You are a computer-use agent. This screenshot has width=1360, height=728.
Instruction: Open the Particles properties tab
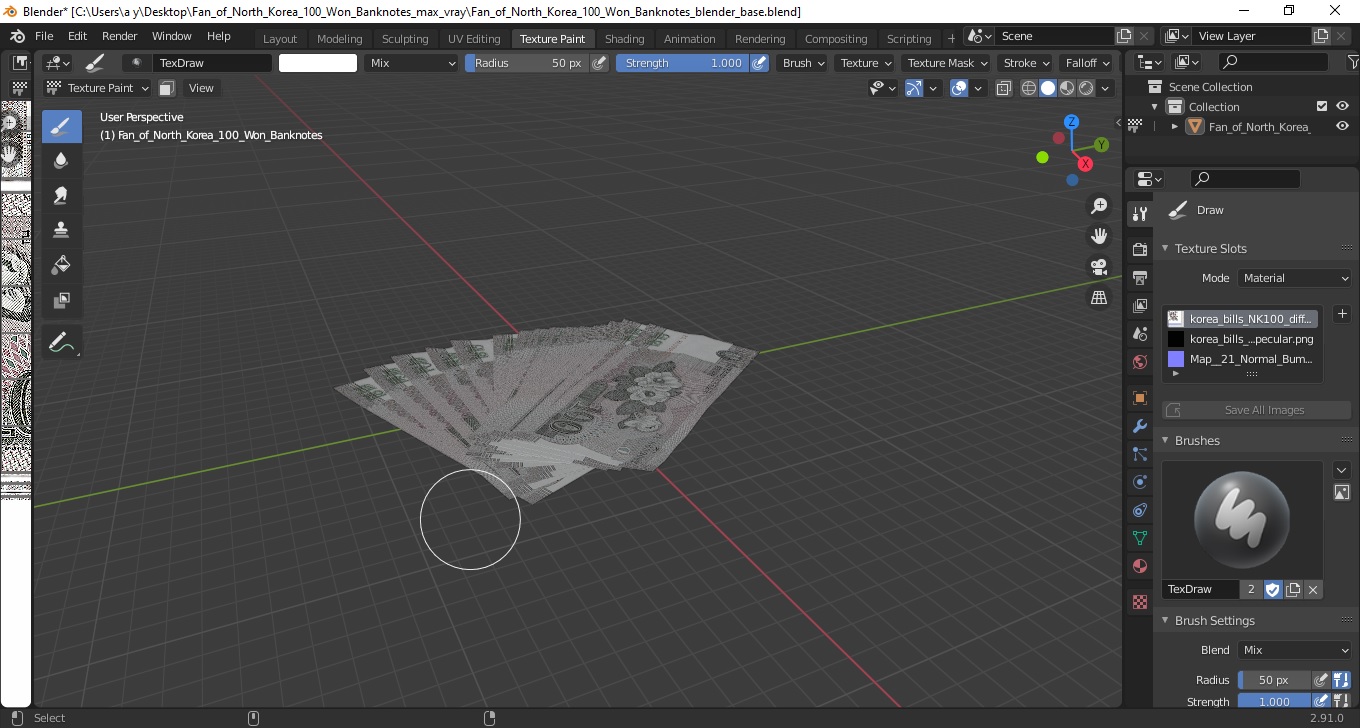pyautogui.click(x=1139, y=454)
